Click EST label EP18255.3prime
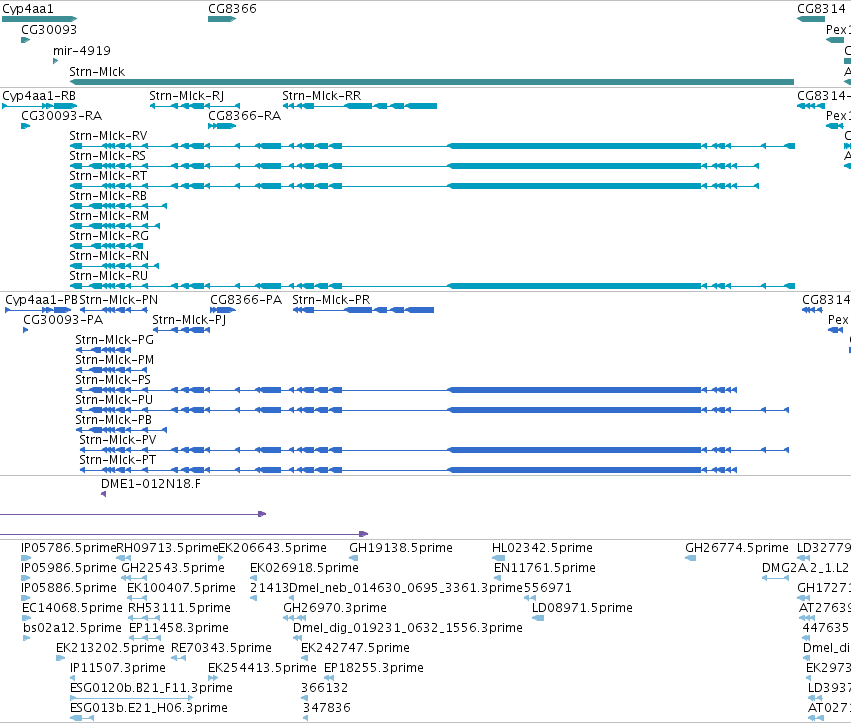The height and width of the screenshot is (723, 851). 374,668
